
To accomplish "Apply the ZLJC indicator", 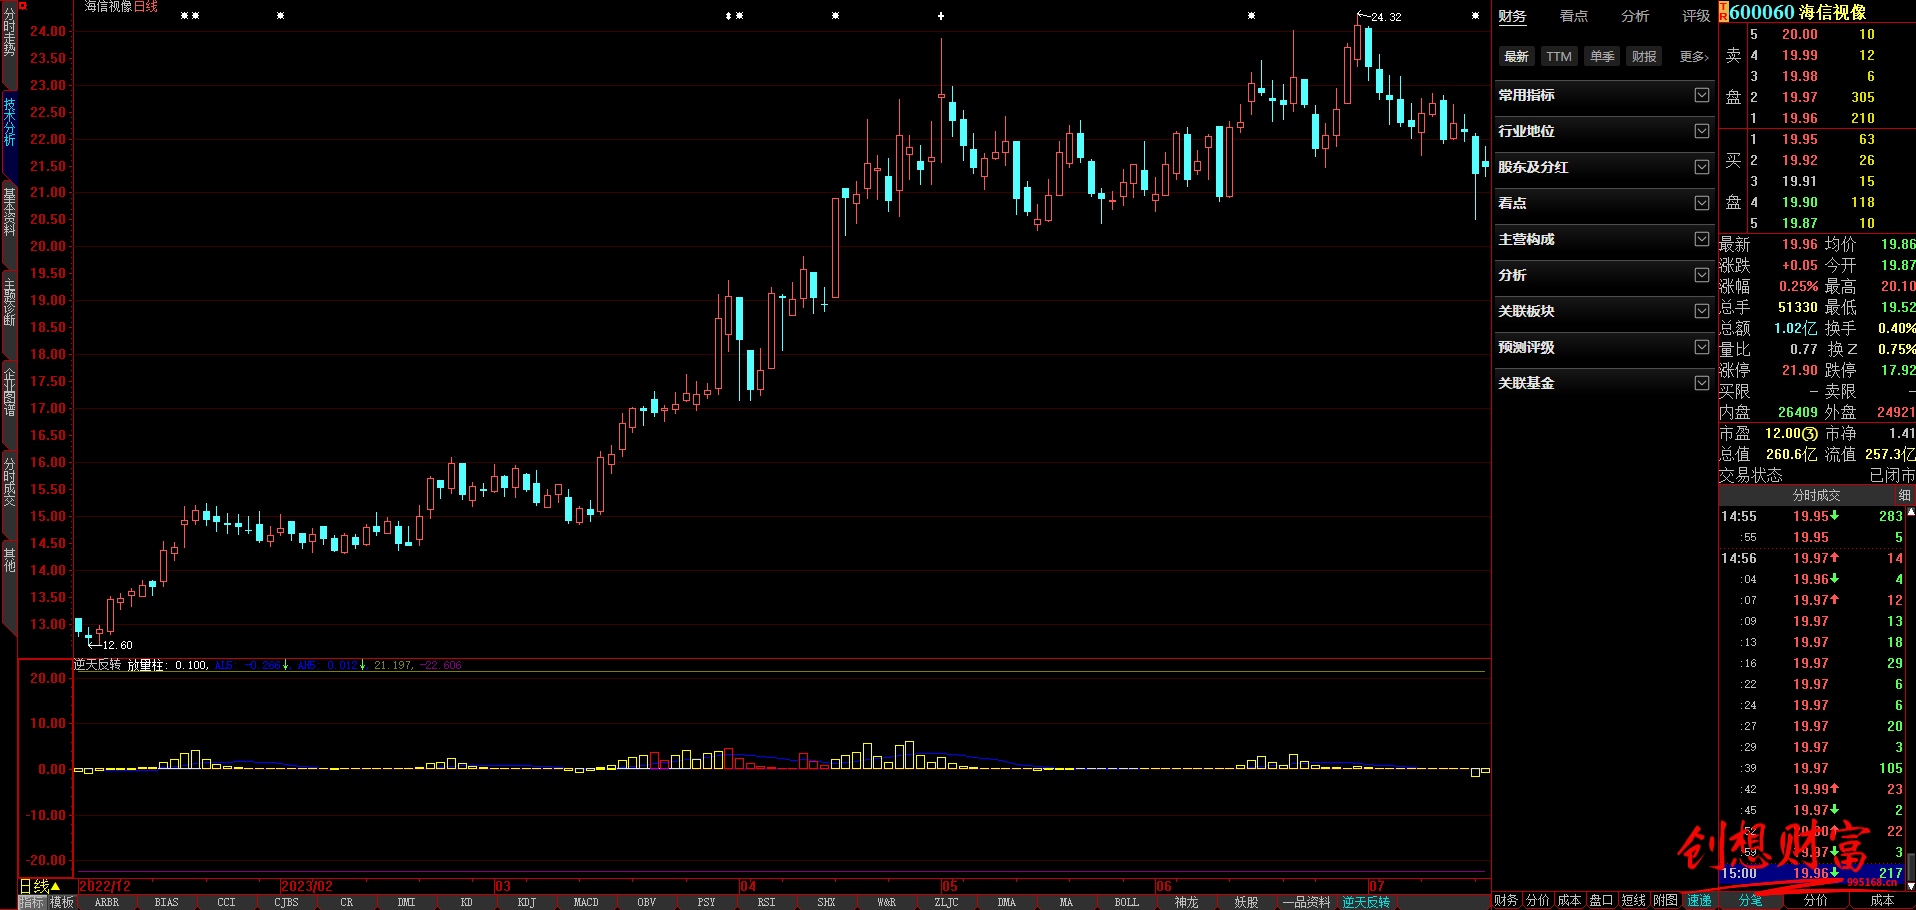I will click(x=947, y=902).
